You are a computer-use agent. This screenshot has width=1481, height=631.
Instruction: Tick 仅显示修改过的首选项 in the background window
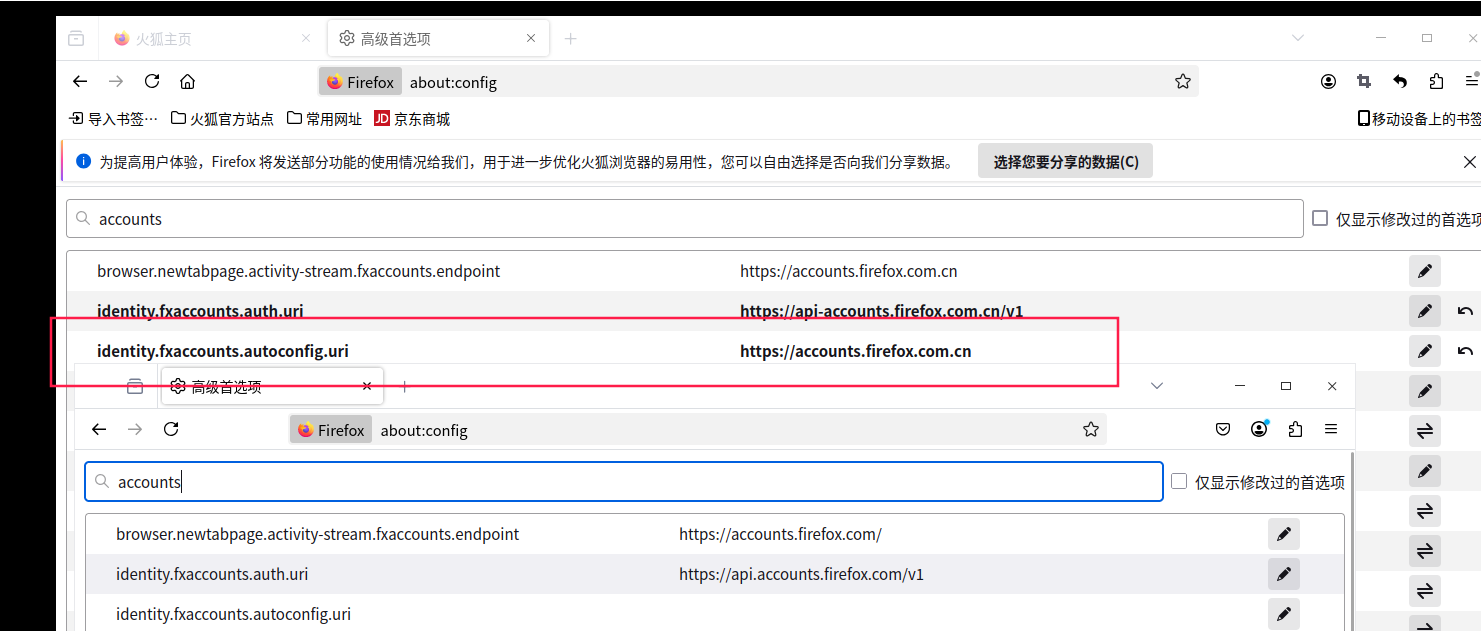click(1320, 218)
